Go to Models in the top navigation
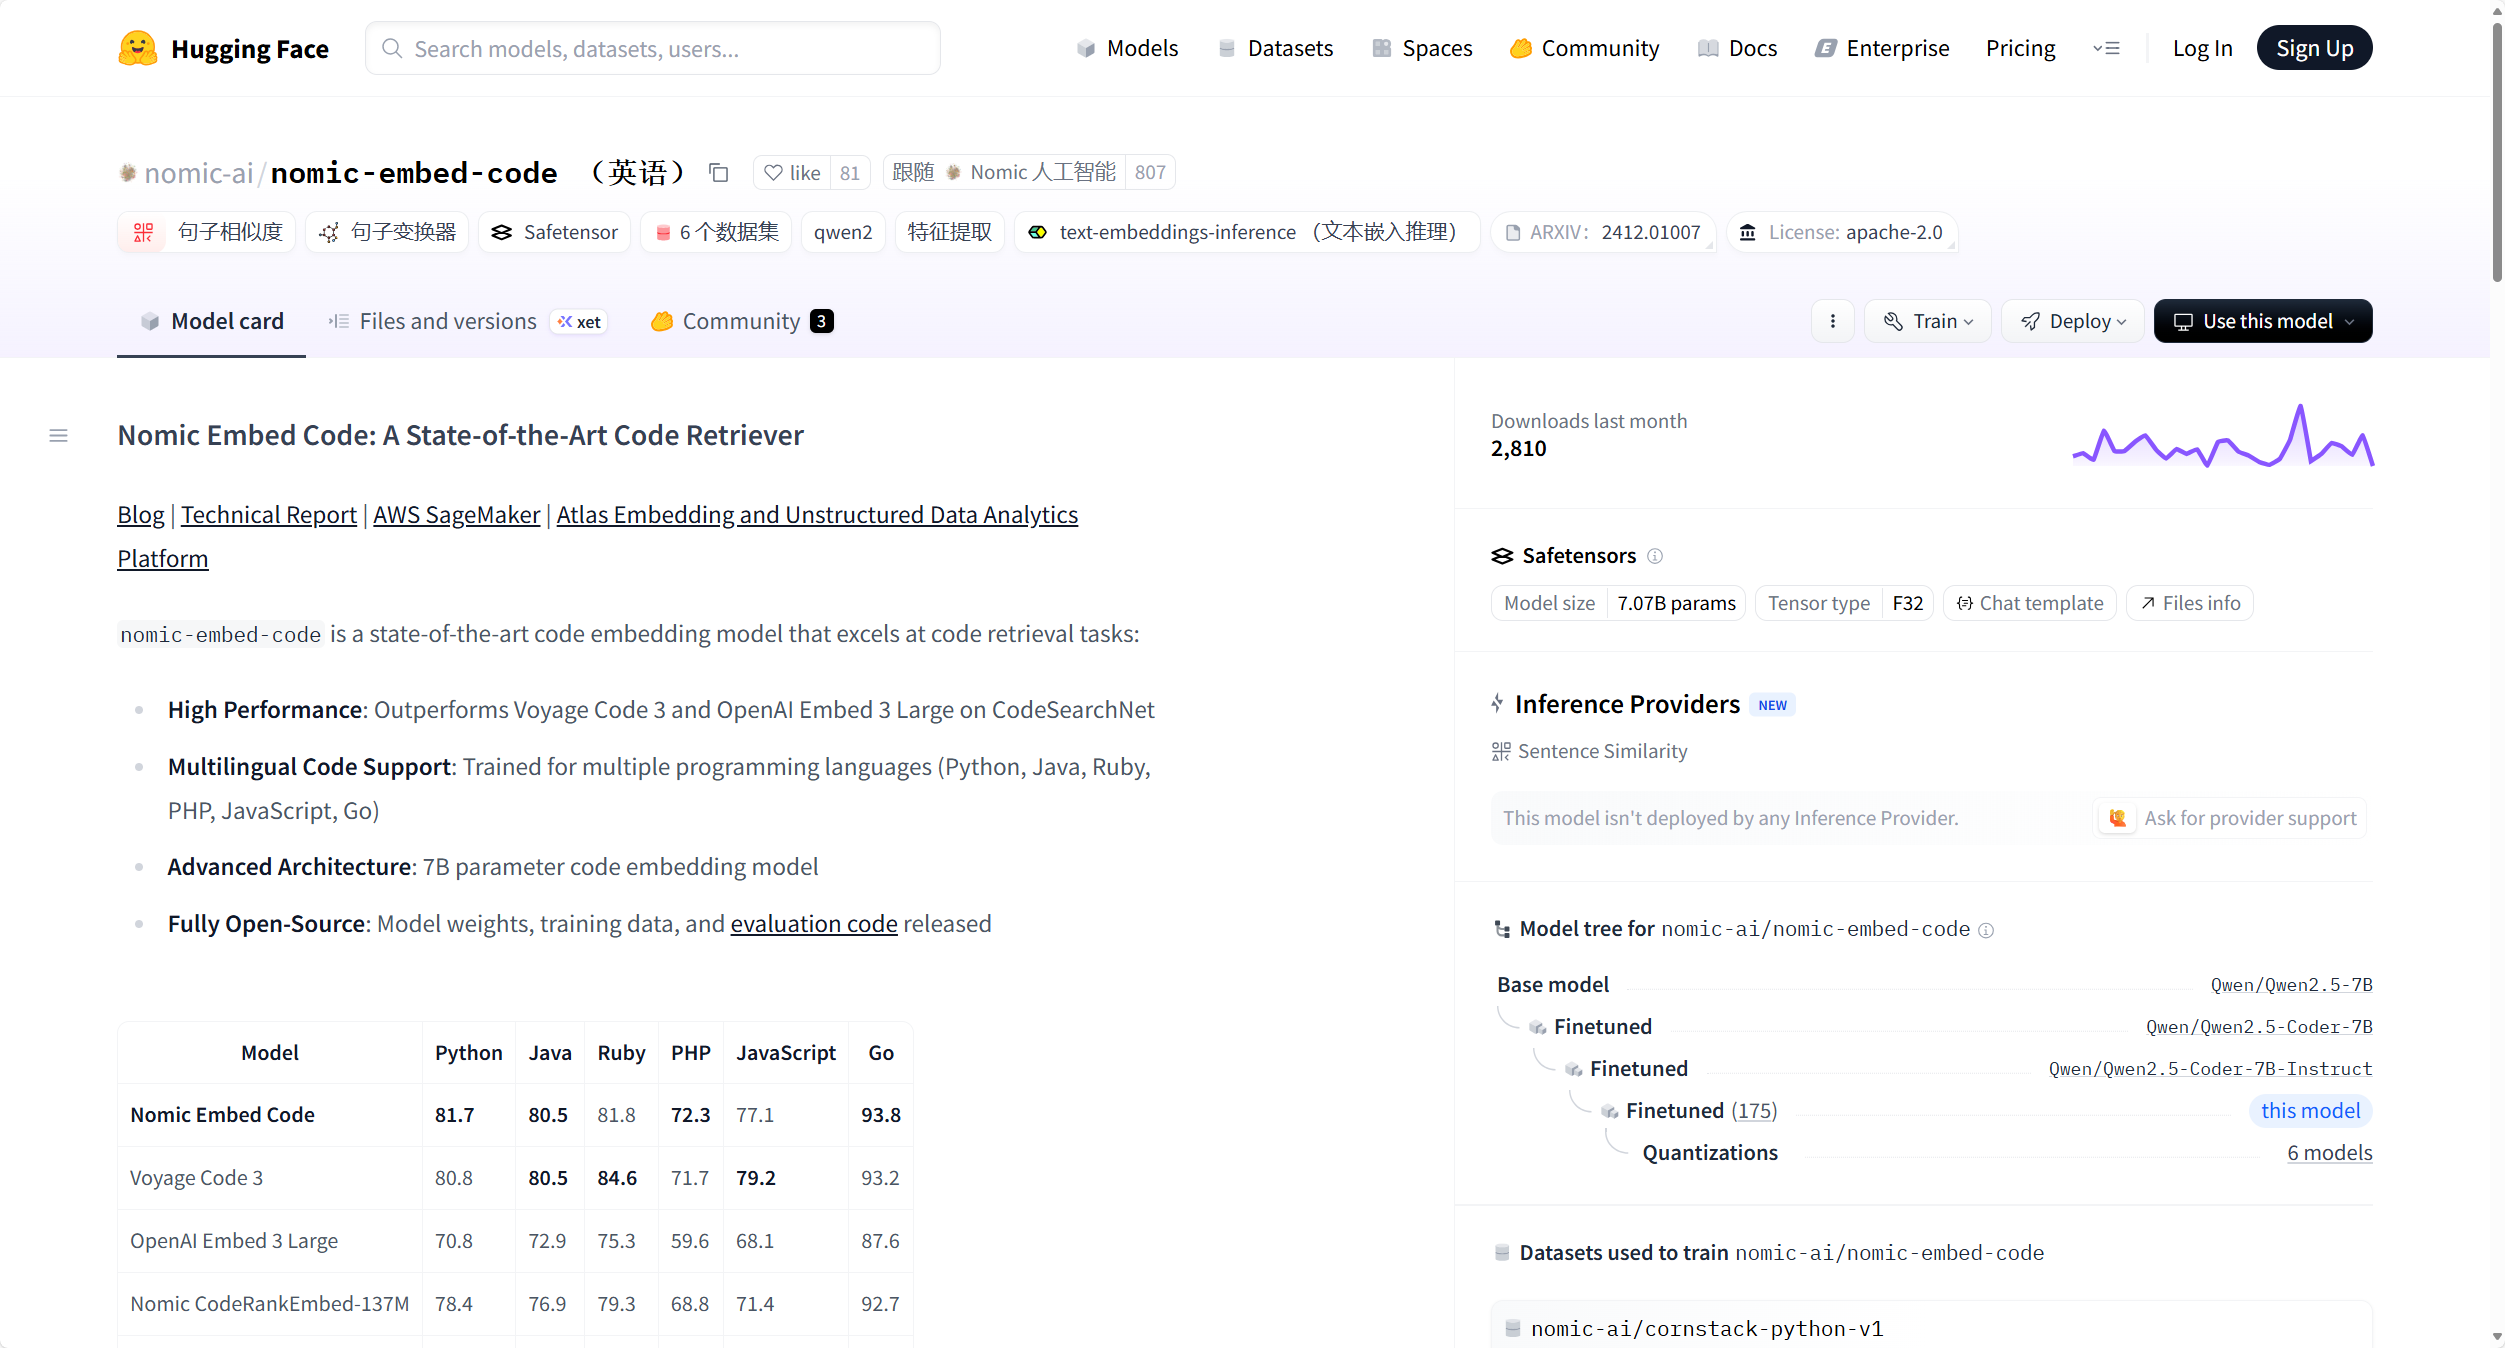 pos(1127,48)
